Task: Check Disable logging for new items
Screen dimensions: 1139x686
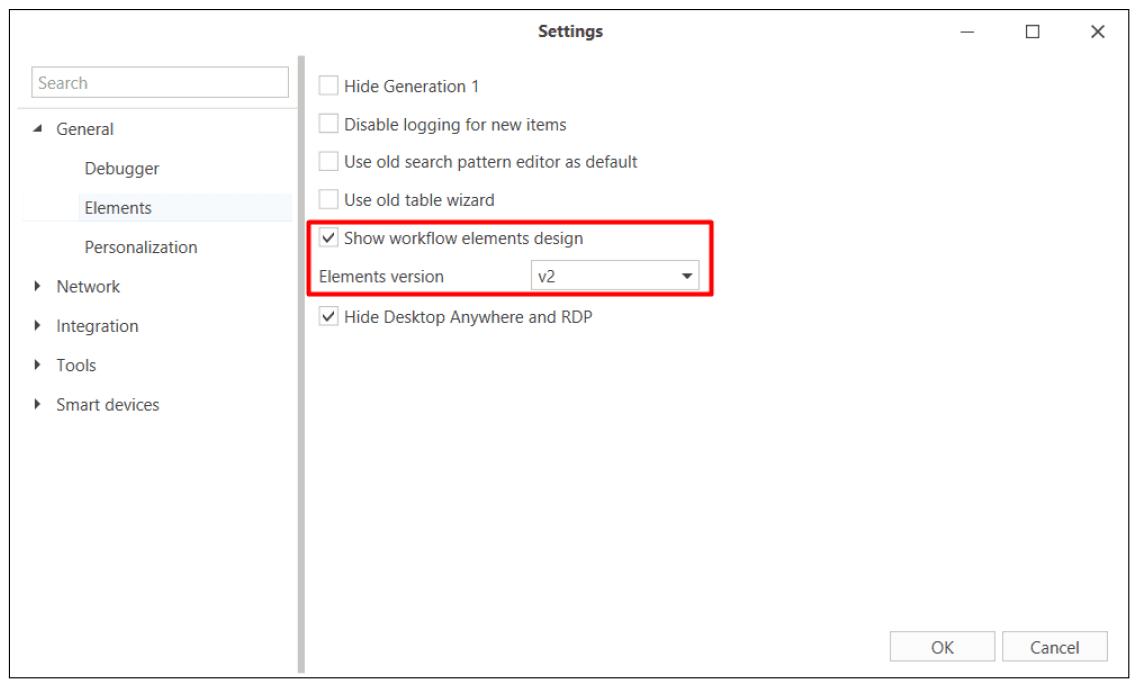Action: pyautogui.click(x=329, y=124)
